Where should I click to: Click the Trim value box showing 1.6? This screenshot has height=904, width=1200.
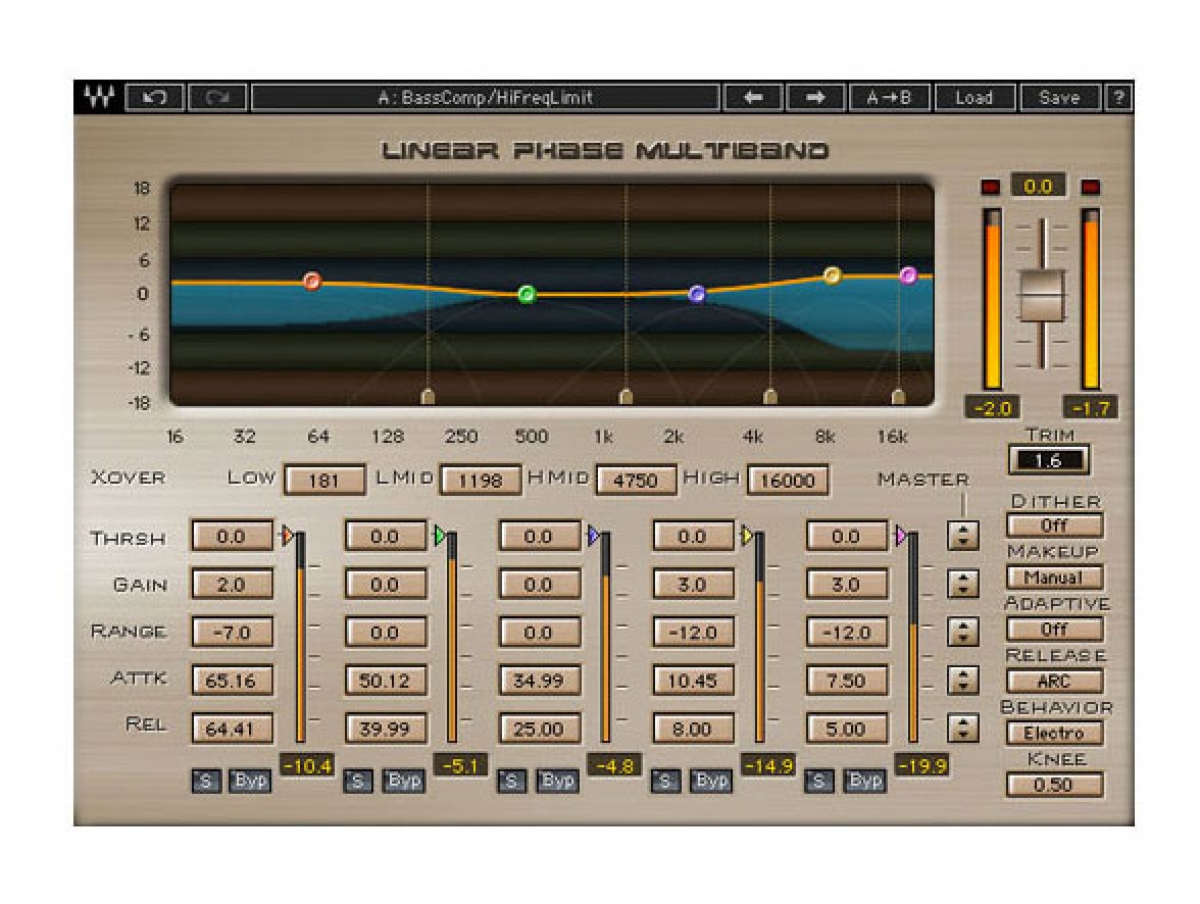point(1049,461)
